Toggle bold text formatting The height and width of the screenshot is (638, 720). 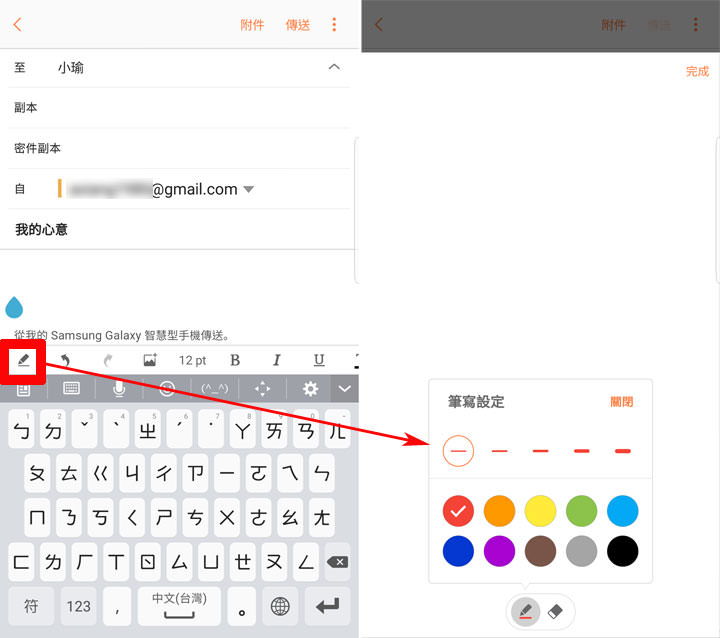[x=235, y=360]
